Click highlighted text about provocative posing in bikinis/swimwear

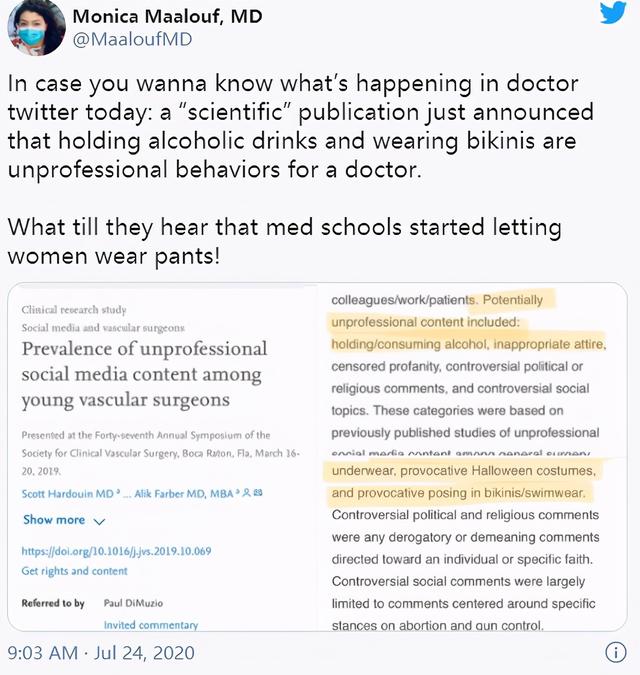pyautogui.click(x=458, y=492)
